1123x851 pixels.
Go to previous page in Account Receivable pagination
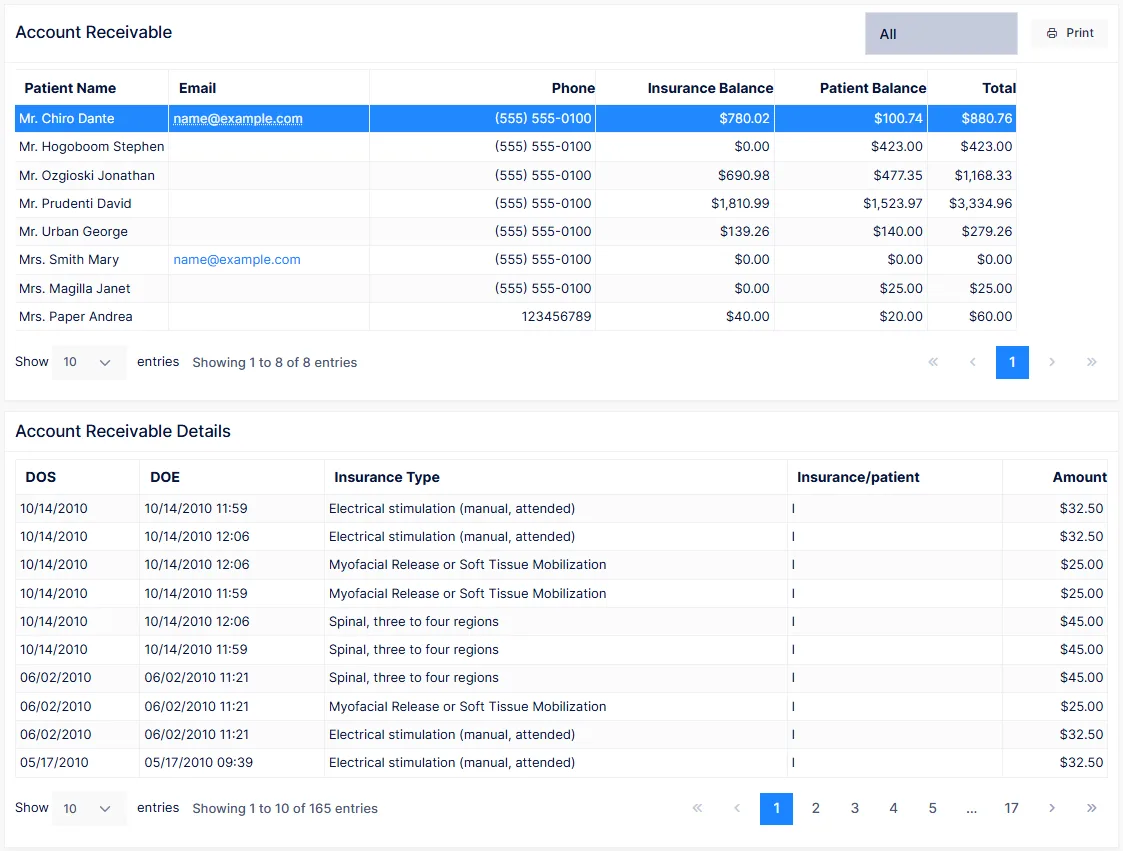point(973,362)
